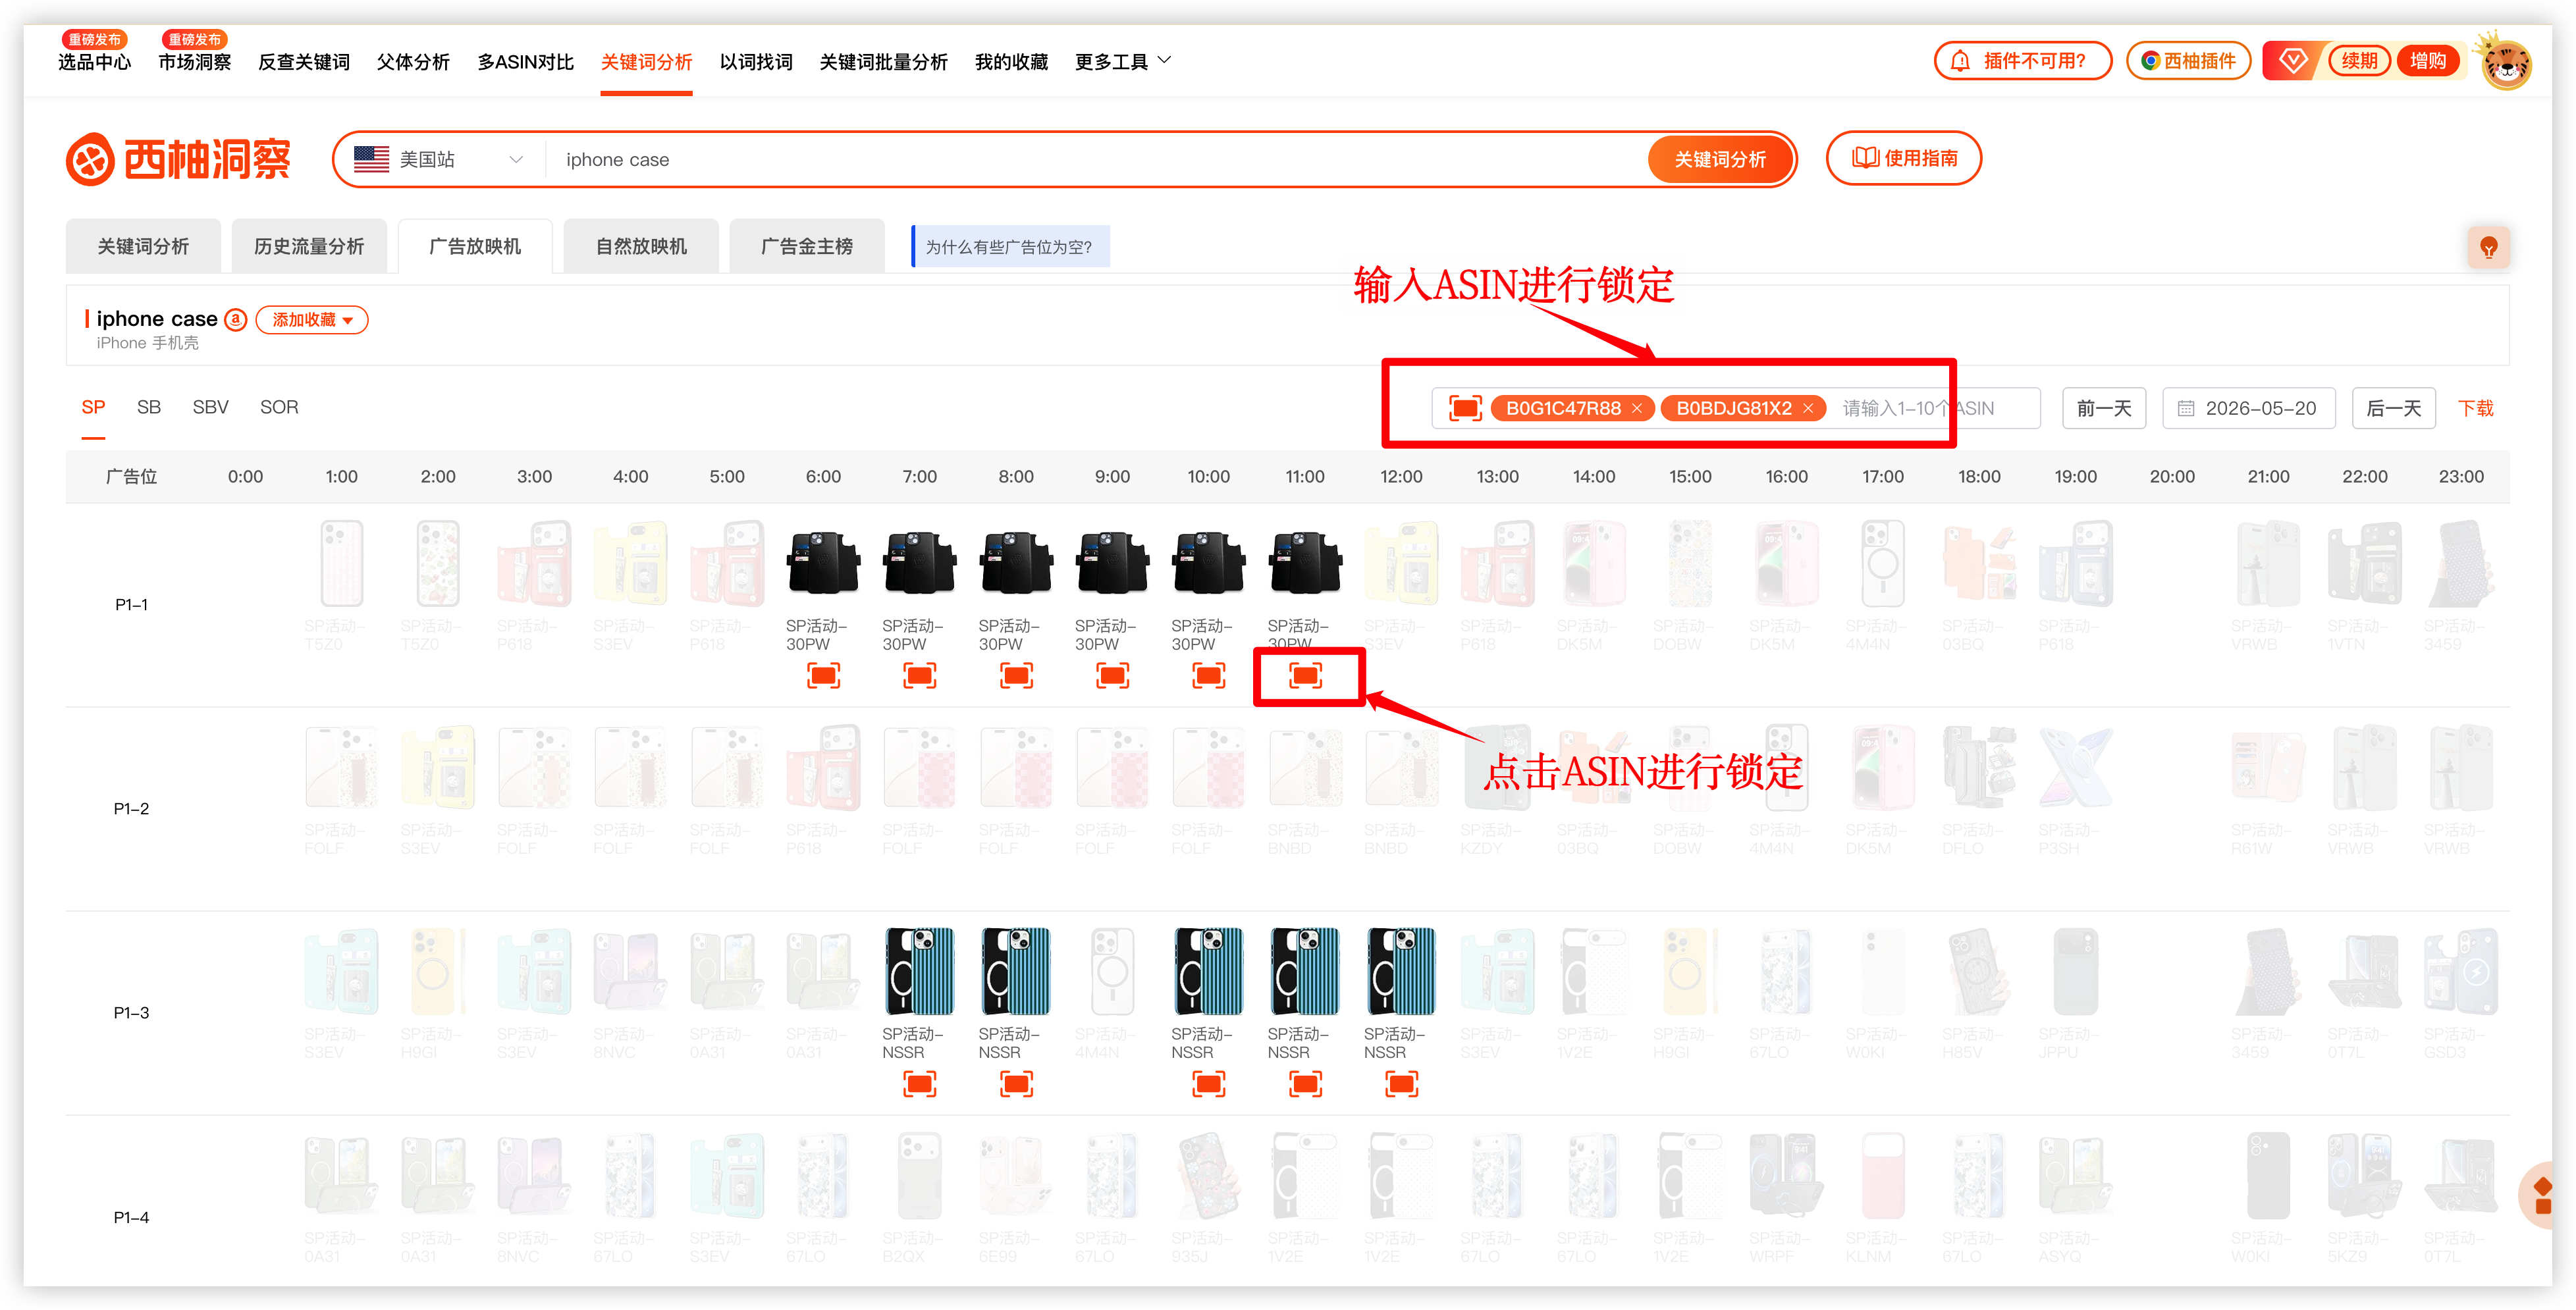Click the lock icon under P1-1 at 10:00
This screenshot has height=1310, width=2576.
tap(1209, 676)
